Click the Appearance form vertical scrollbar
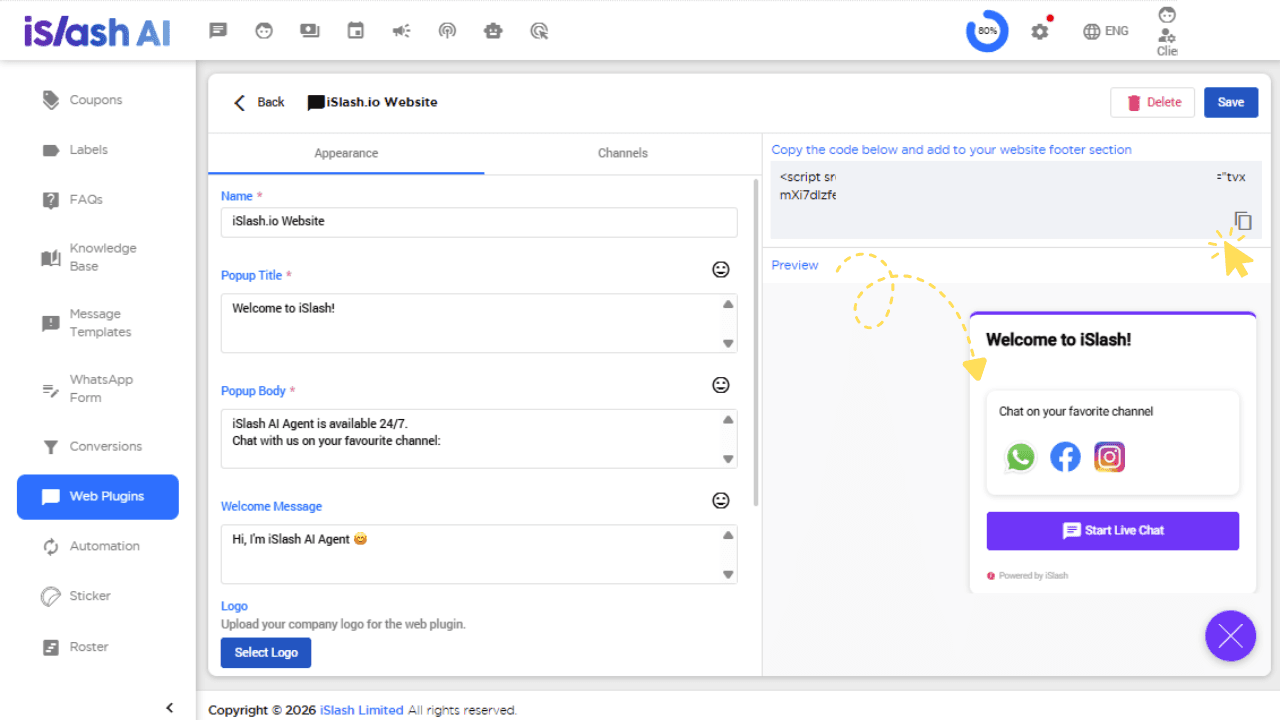 pyautogui.click(x=755, y=342)
